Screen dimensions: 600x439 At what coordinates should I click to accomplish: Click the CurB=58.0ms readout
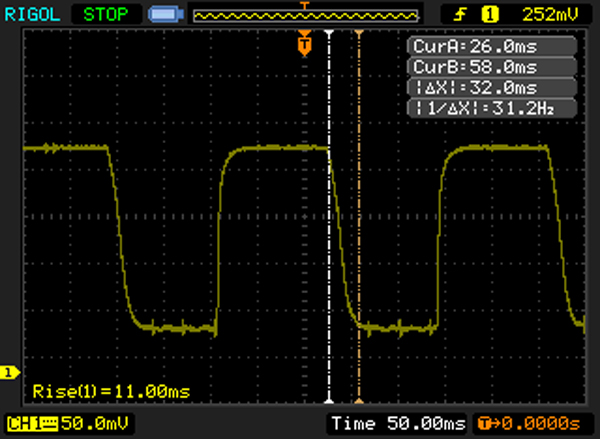click(492, 67)
